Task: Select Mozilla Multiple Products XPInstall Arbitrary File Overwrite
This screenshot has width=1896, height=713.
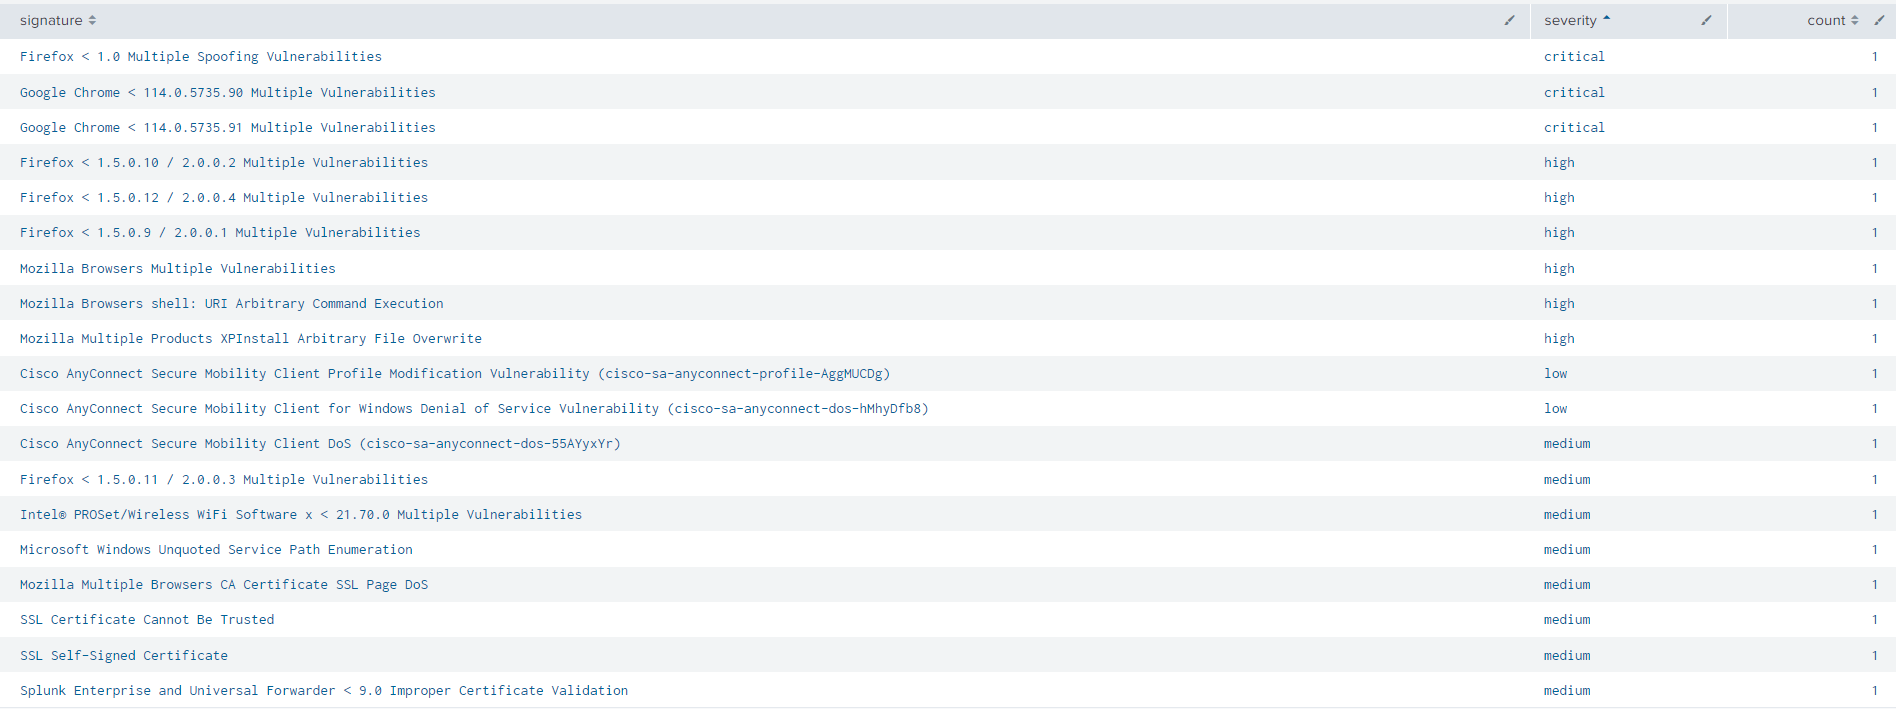Action: (251, 338)
